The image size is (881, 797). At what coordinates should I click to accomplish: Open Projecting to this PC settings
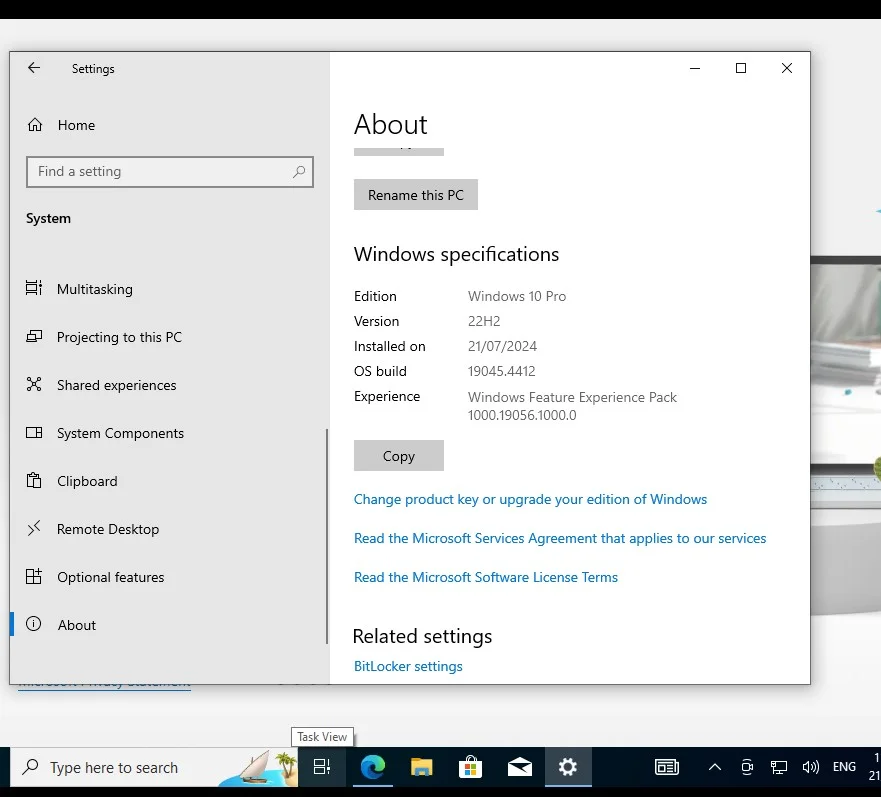(169, 337)
